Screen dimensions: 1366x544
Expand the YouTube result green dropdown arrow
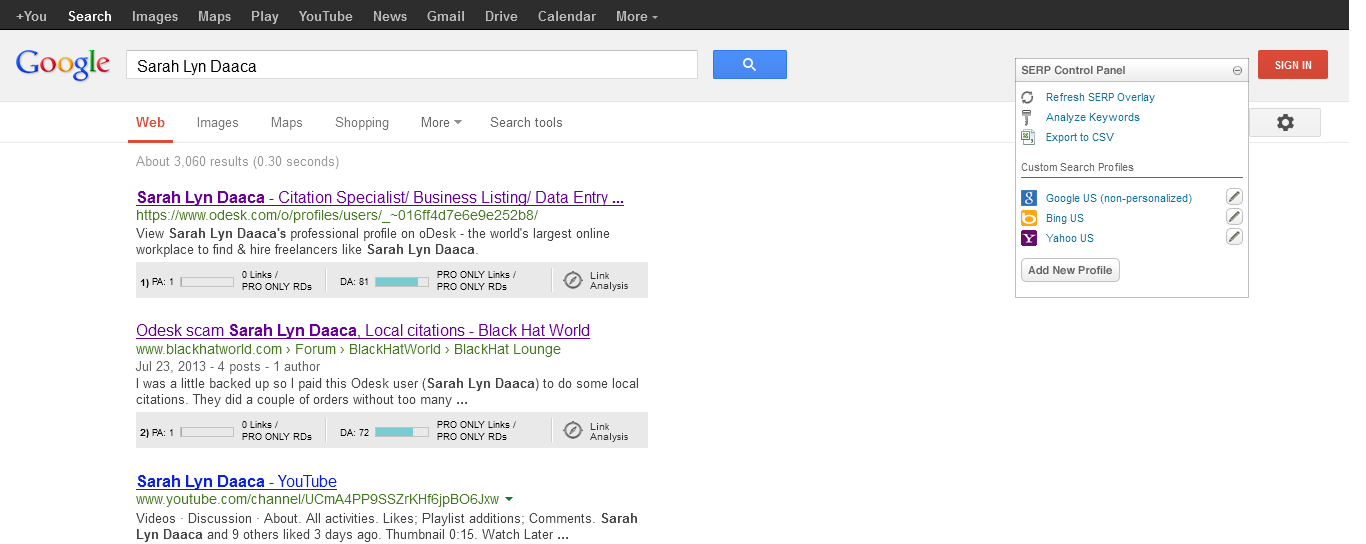tap(509, 499)
